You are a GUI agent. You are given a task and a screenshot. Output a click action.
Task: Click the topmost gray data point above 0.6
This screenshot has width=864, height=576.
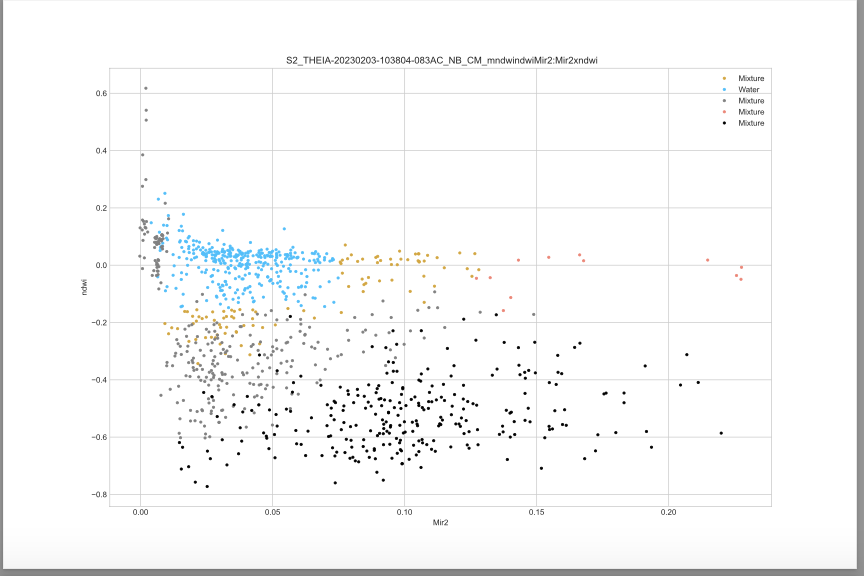[x=145, y=88]
